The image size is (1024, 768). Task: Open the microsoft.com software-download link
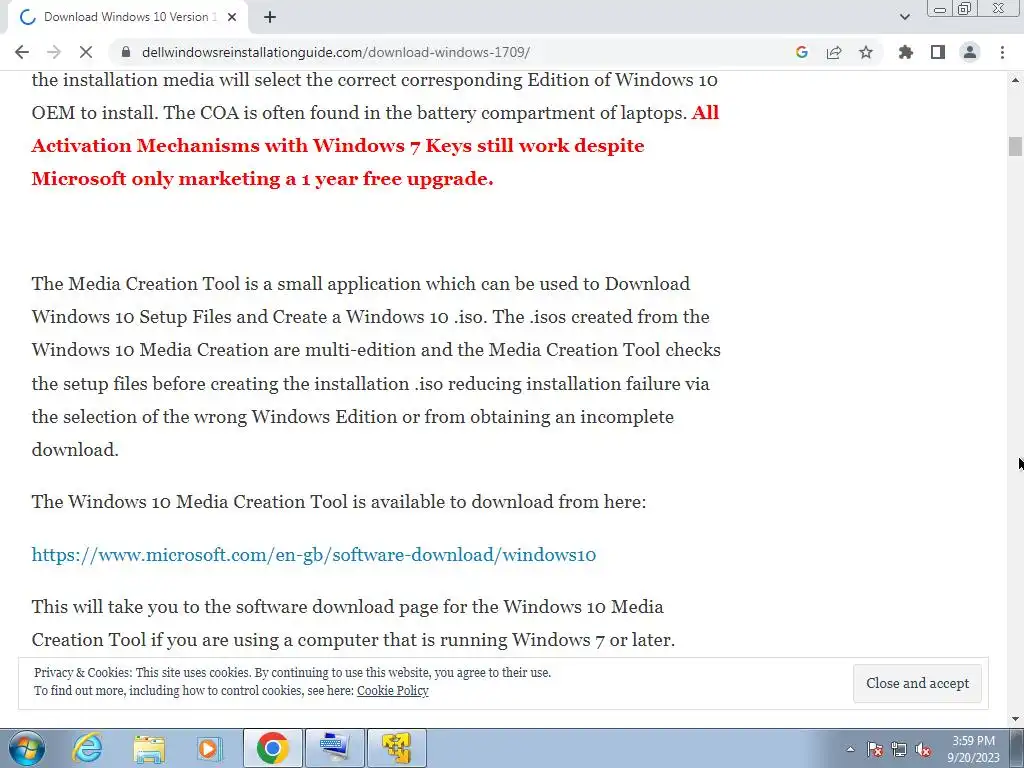(313, 554)
